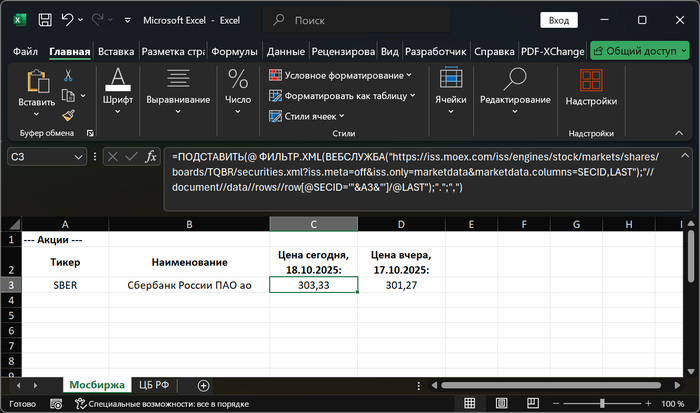Image resolution: width=700 pixels, height=413 pixels.
Task: Open the Шрифт font group
Action: click(118, 92)
